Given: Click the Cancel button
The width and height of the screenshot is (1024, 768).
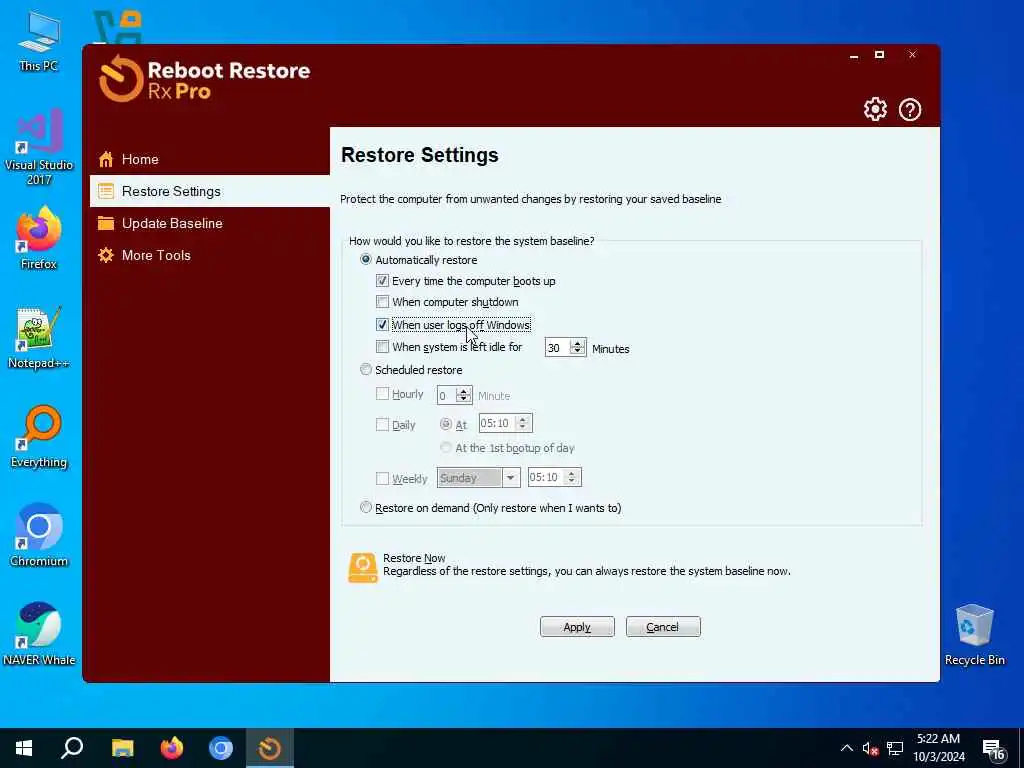Looking at the screenshot, I should [x=663, y=627].
